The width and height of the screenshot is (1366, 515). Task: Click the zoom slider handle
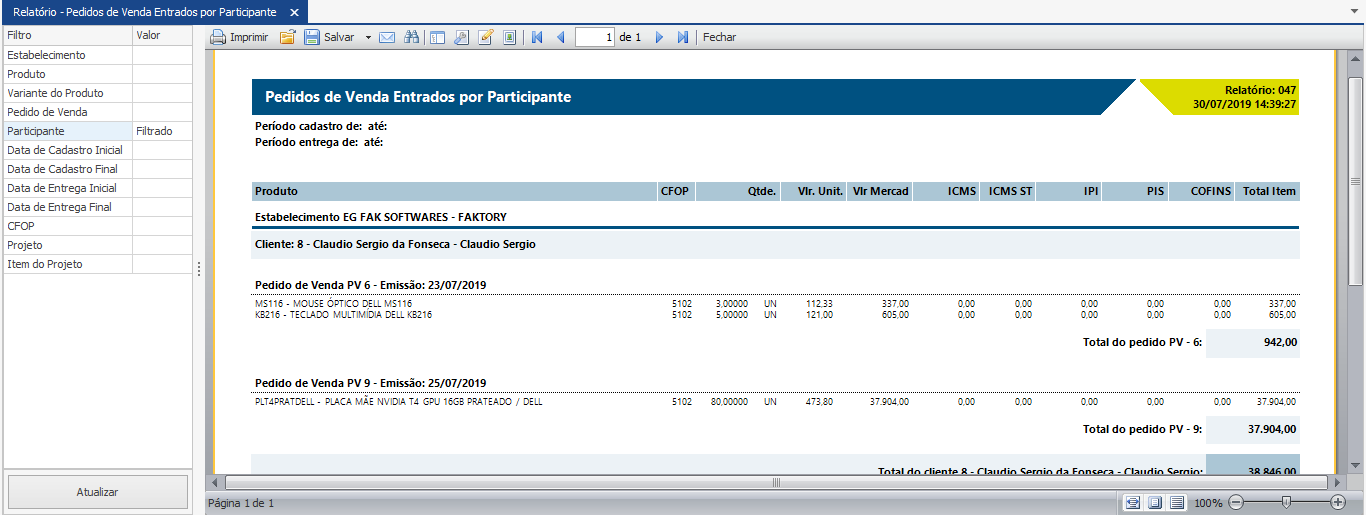coord(1286,502)
